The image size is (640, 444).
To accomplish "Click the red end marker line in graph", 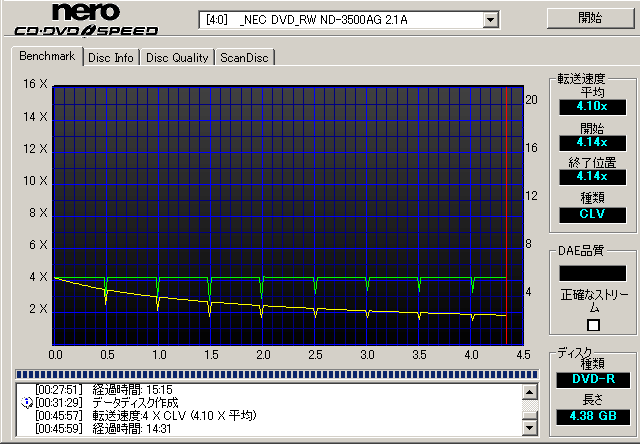I will pyautogui.click(x=507, y=215).
